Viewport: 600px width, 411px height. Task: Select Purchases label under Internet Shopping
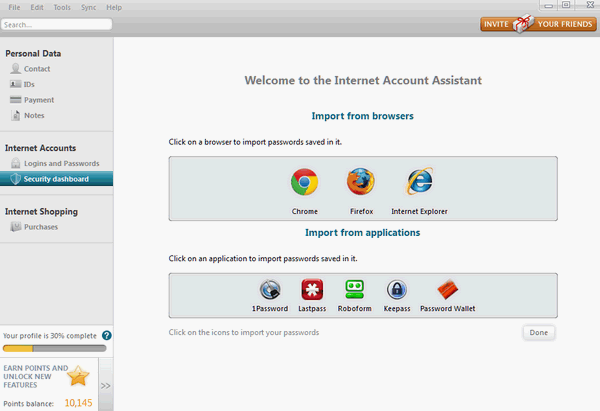pyautogui.click(x=41, y=227)
